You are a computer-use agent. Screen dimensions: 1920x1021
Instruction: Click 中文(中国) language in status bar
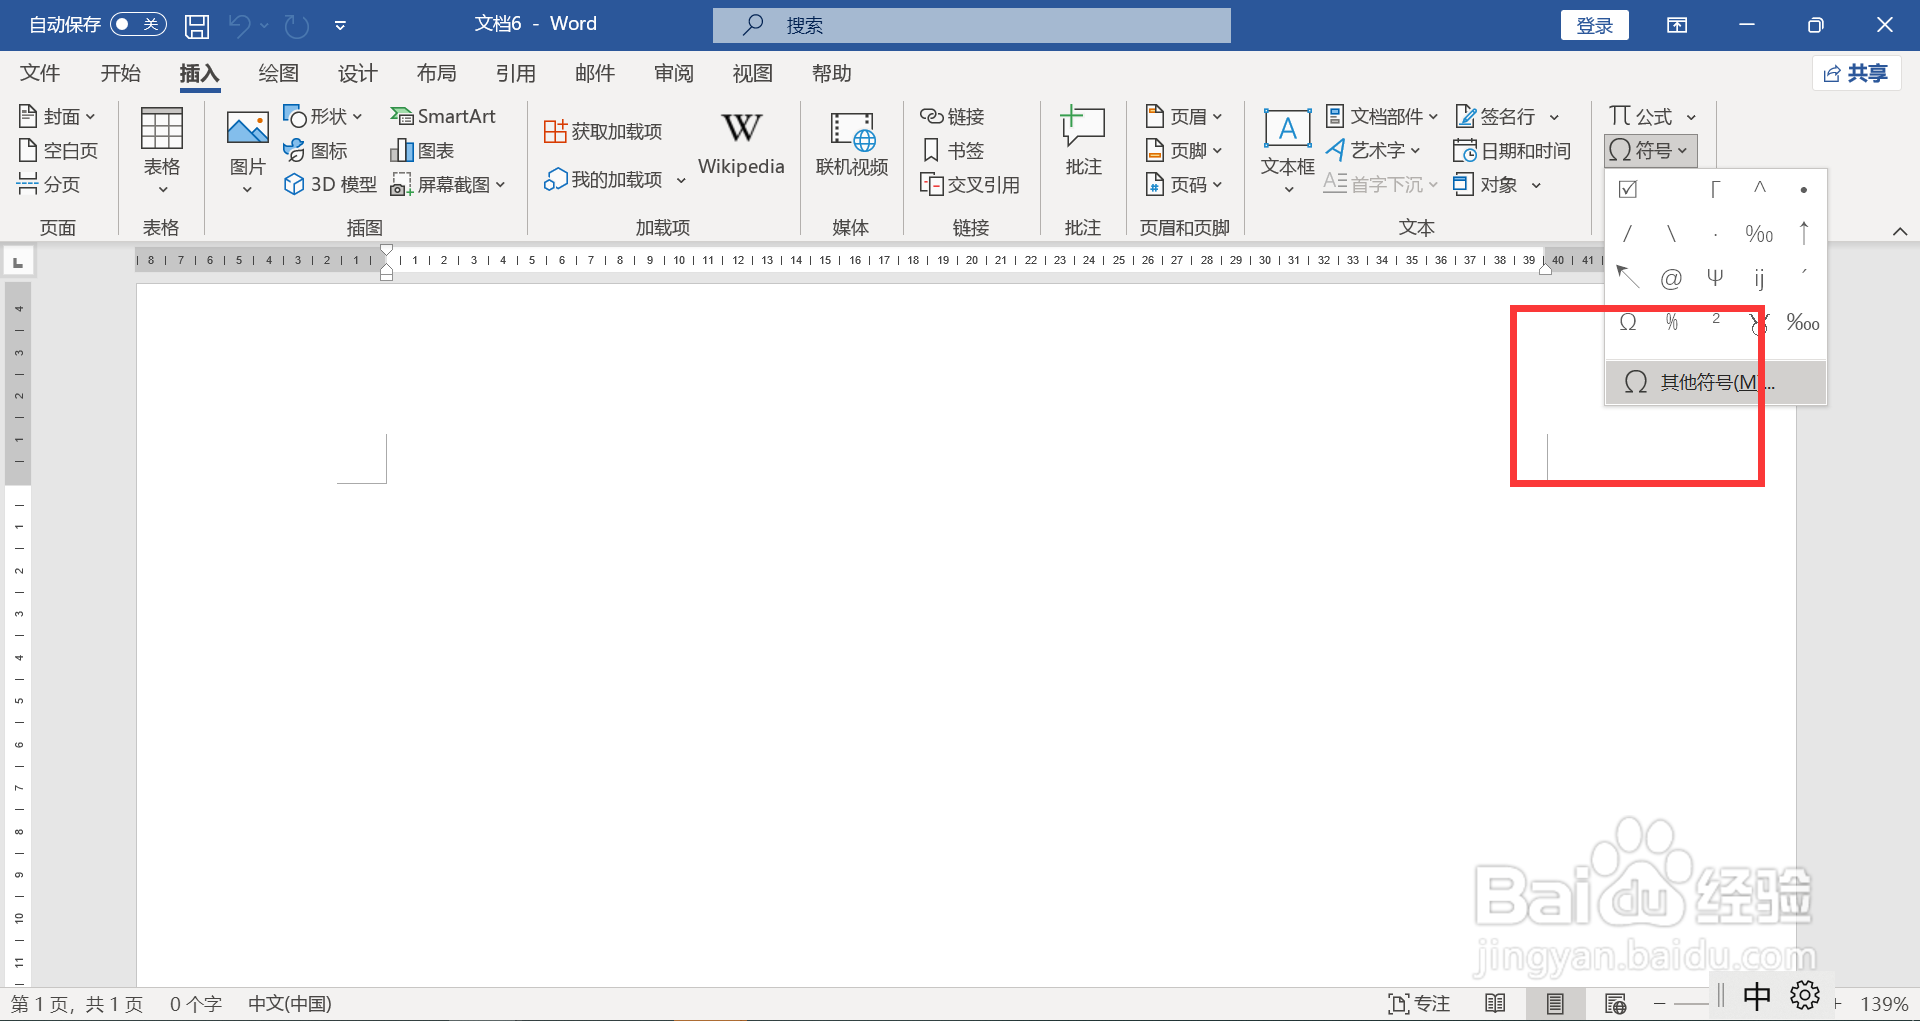290,1004
